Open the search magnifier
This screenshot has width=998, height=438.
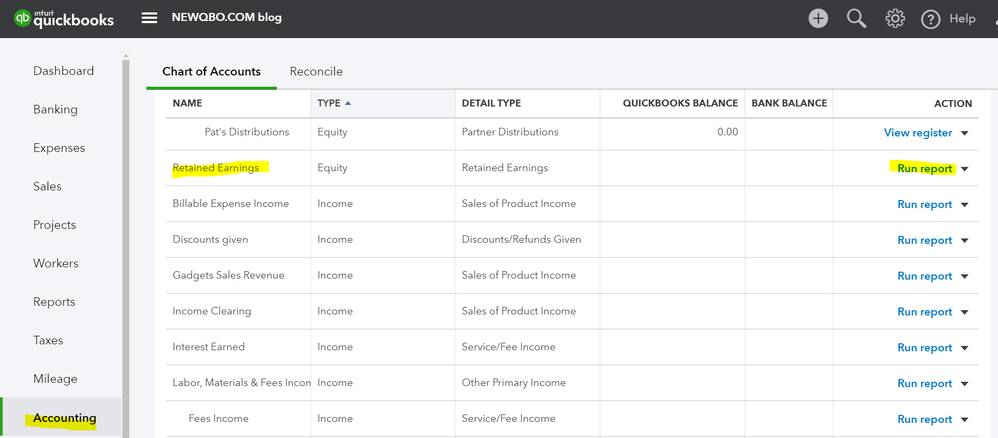(x=856, y=18)
